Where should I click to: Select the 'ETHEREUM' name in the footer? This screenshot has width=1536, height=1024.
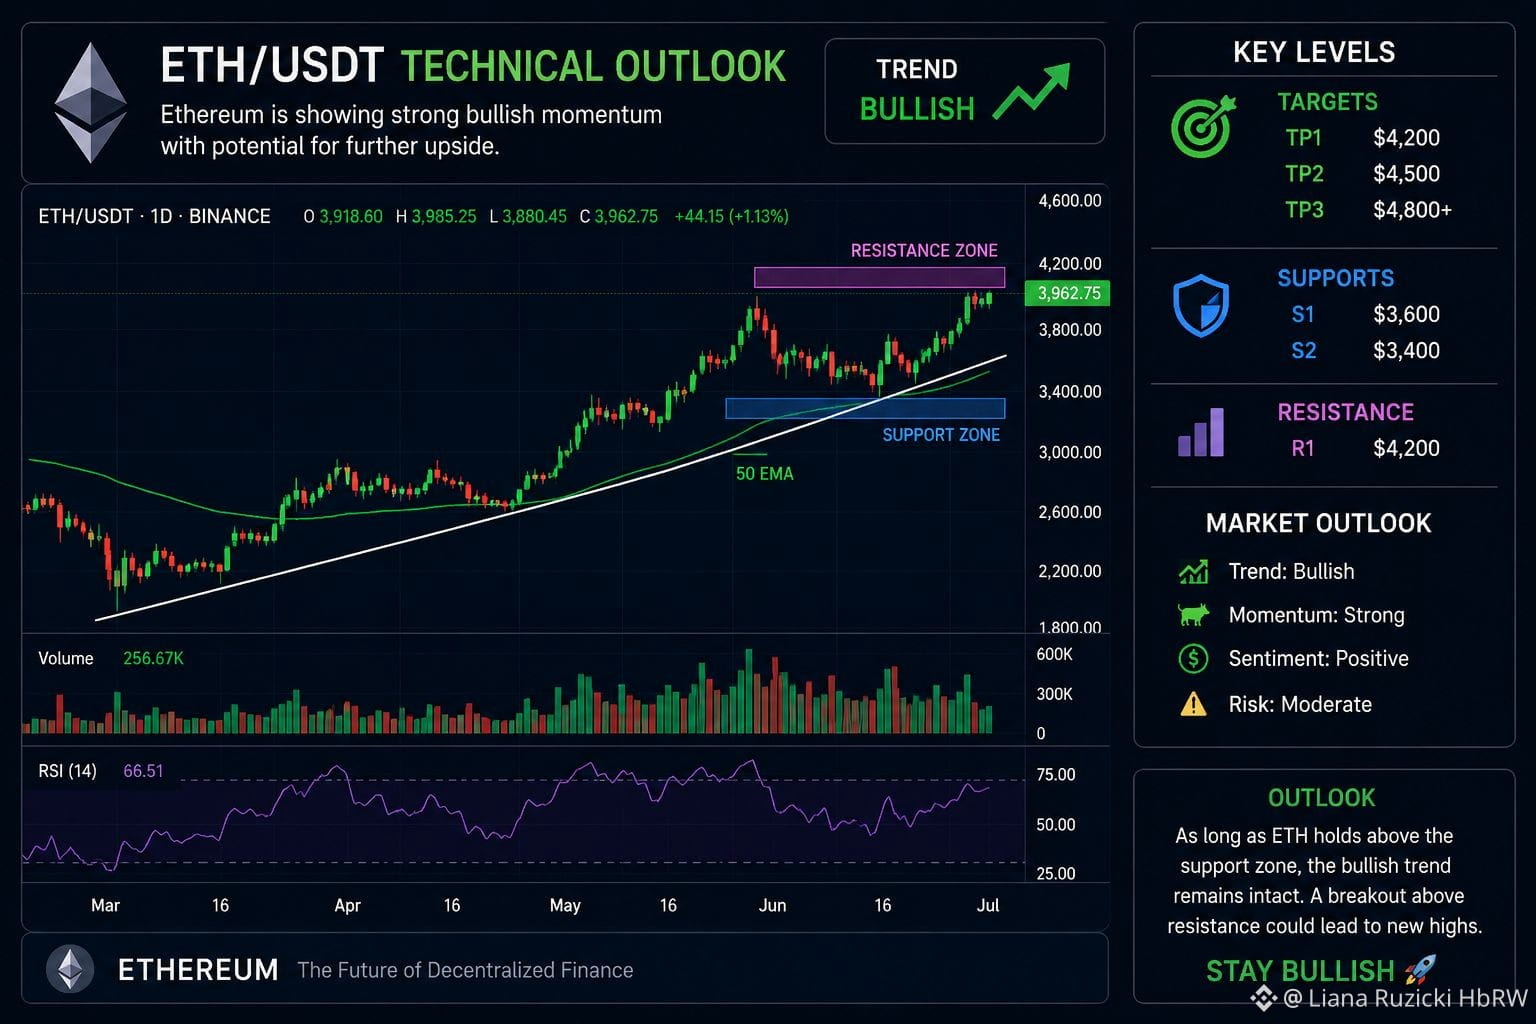point(198,970)
